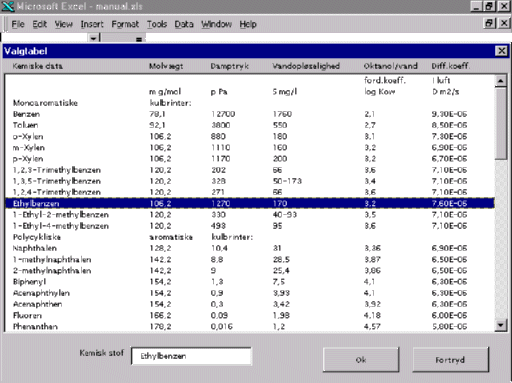
Task: Click the Kemisk stof input field
Action: coord(191,356)
